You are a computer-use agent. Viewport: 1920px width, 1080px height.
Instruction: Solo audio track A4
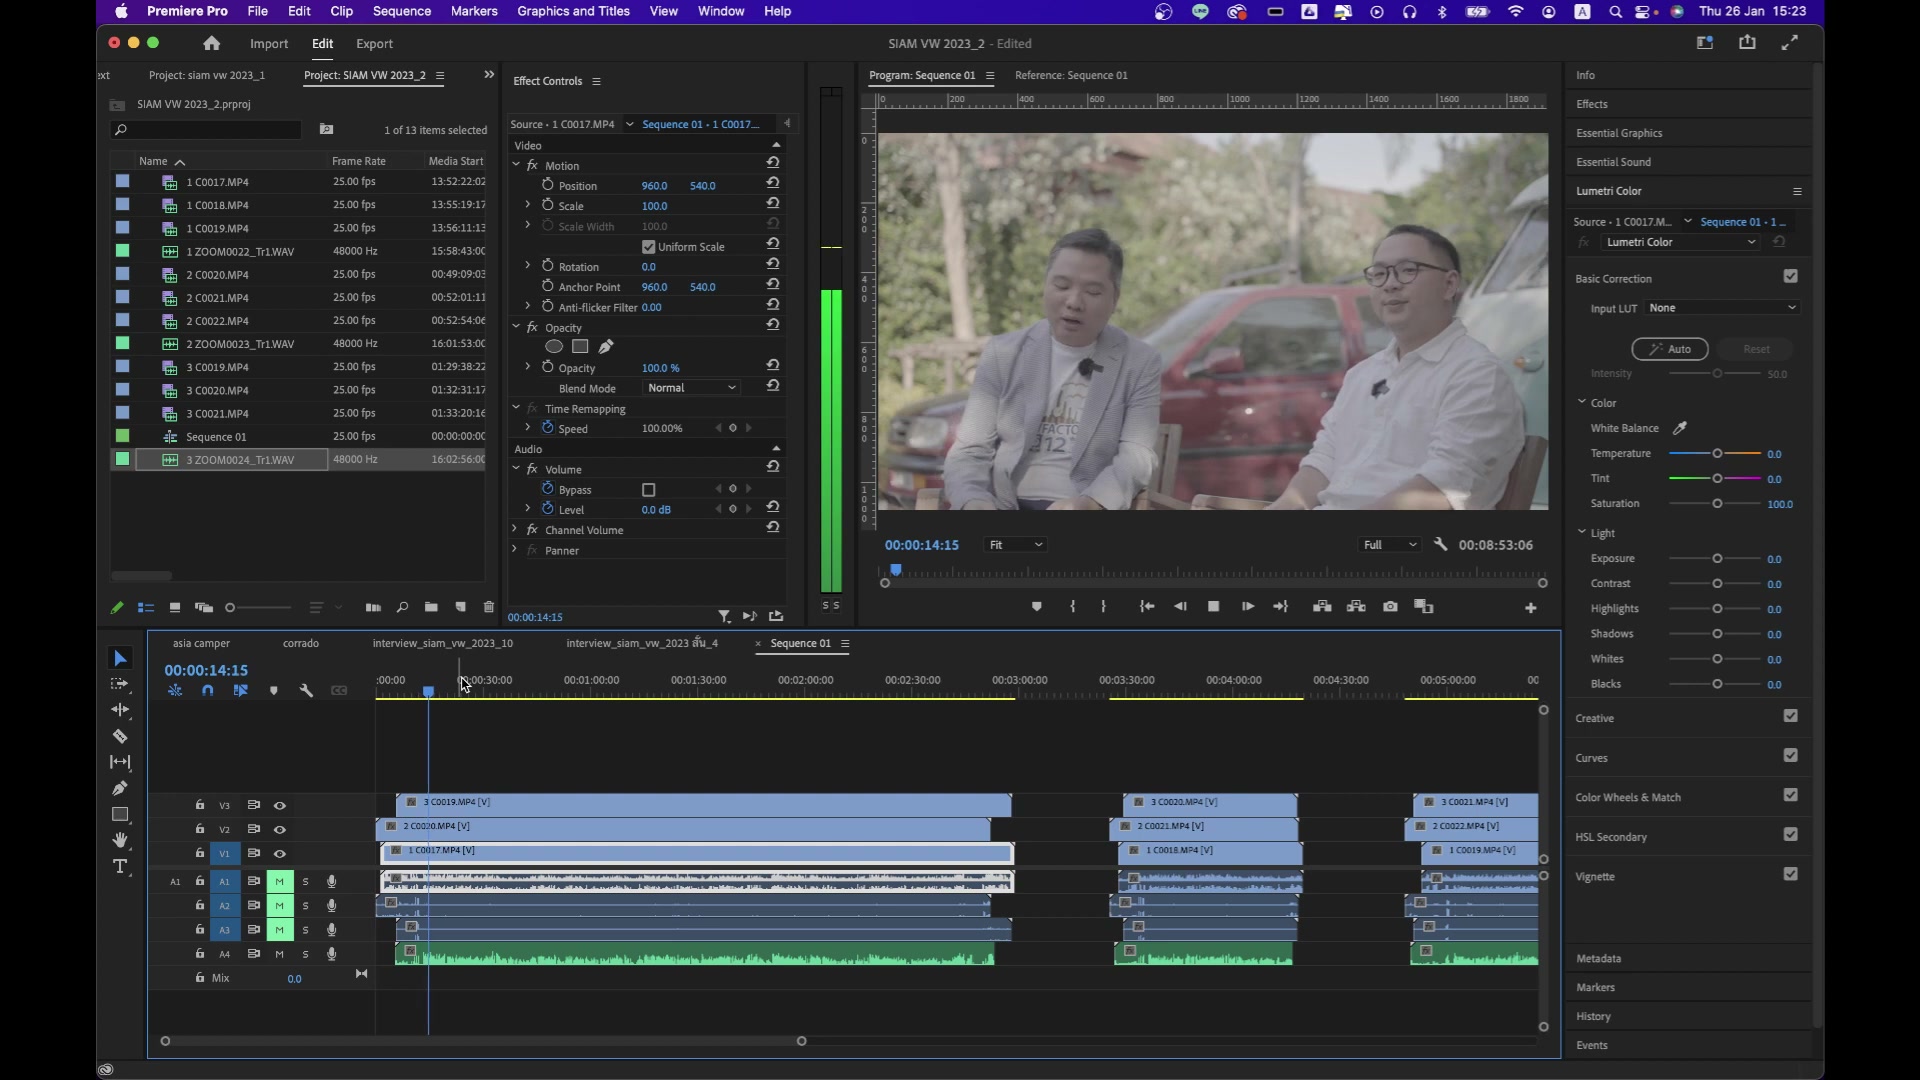tap(305, 954)
